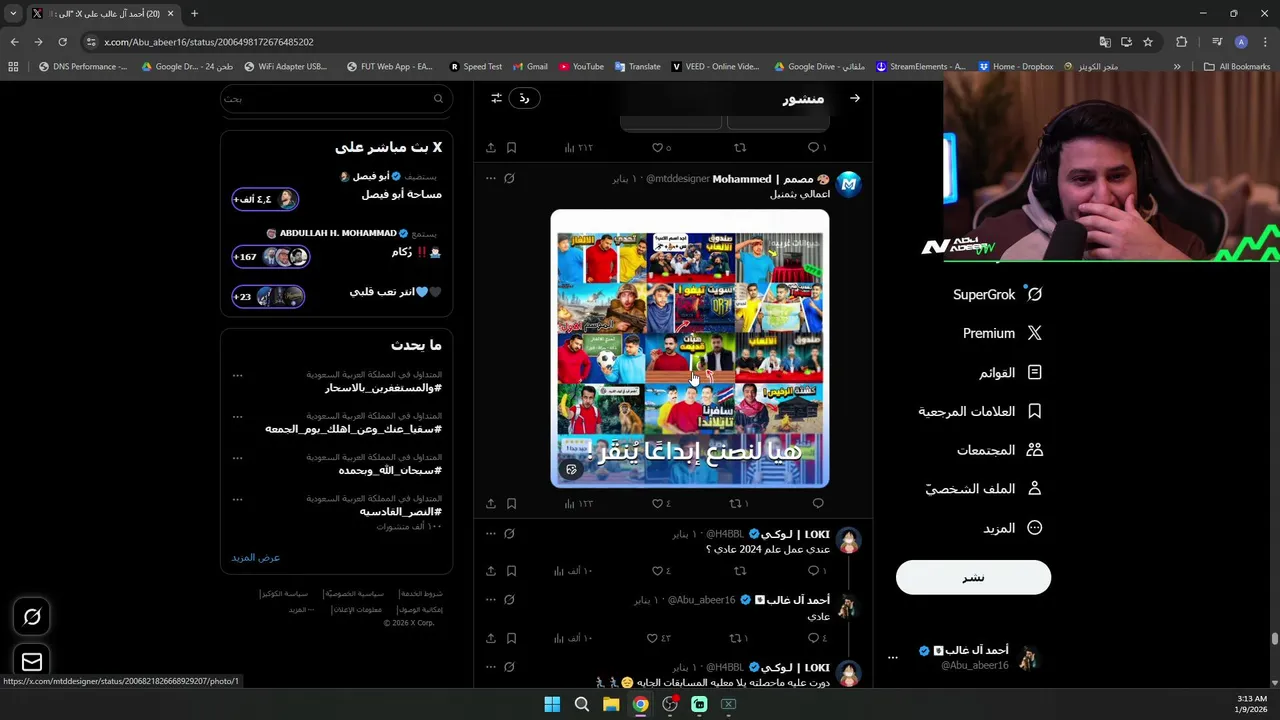Viewport: 1280px width, 720px height.
Task: Open SuperGrok in the sidebar
Action: 997,294
